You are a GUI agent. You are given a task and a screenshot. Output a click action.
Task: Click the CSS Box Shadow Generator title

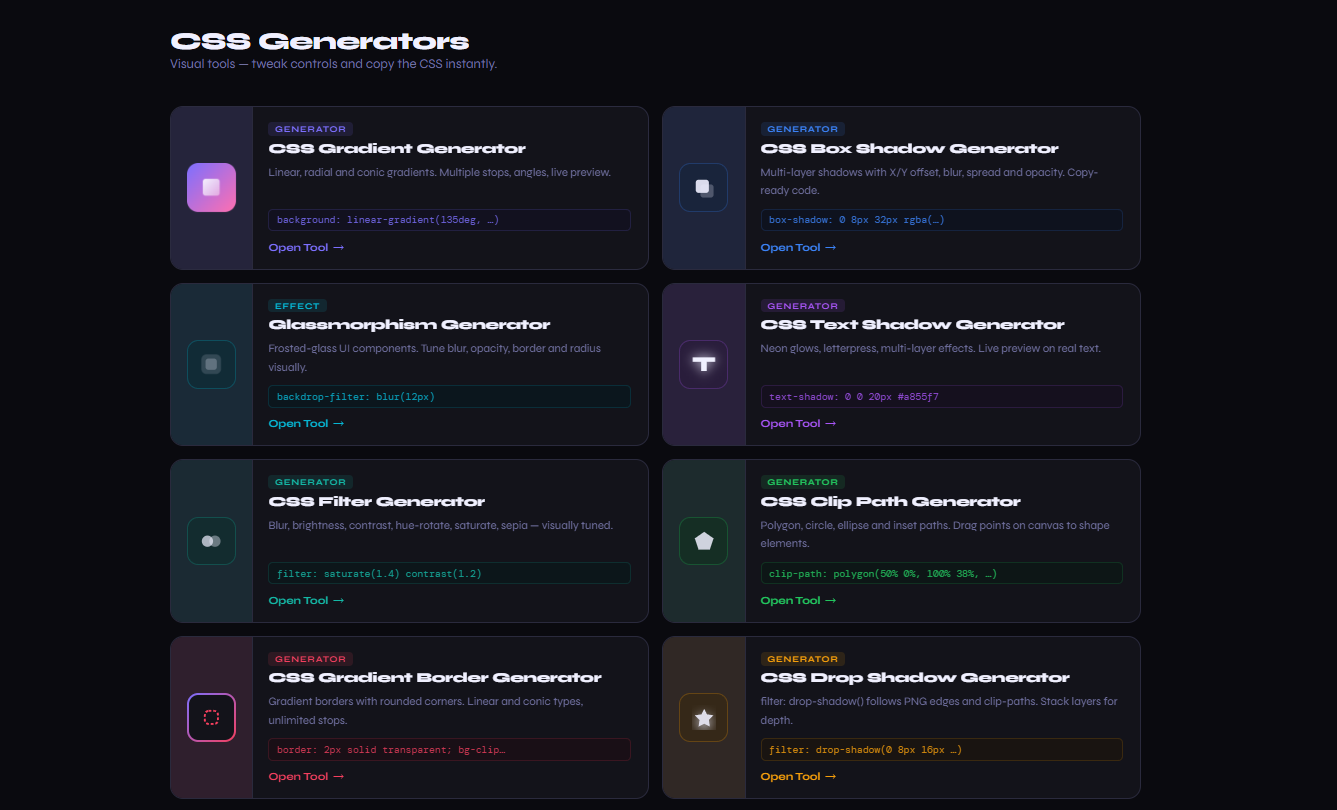pyautogui.click(x=909, y=148)
